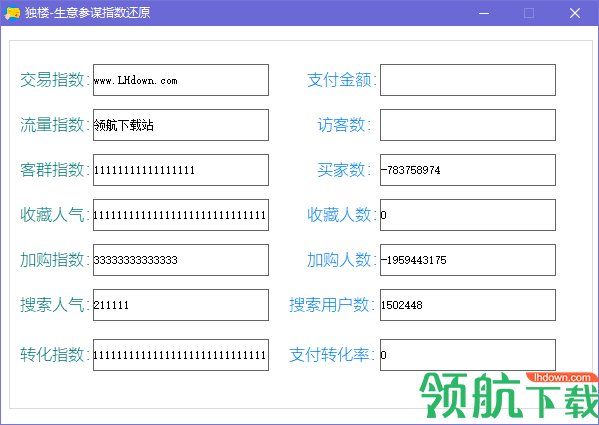Close the 生意参谋指数还原 window
Screen dimensions: 599x425
pyautogui.click(x=575, y=13)
